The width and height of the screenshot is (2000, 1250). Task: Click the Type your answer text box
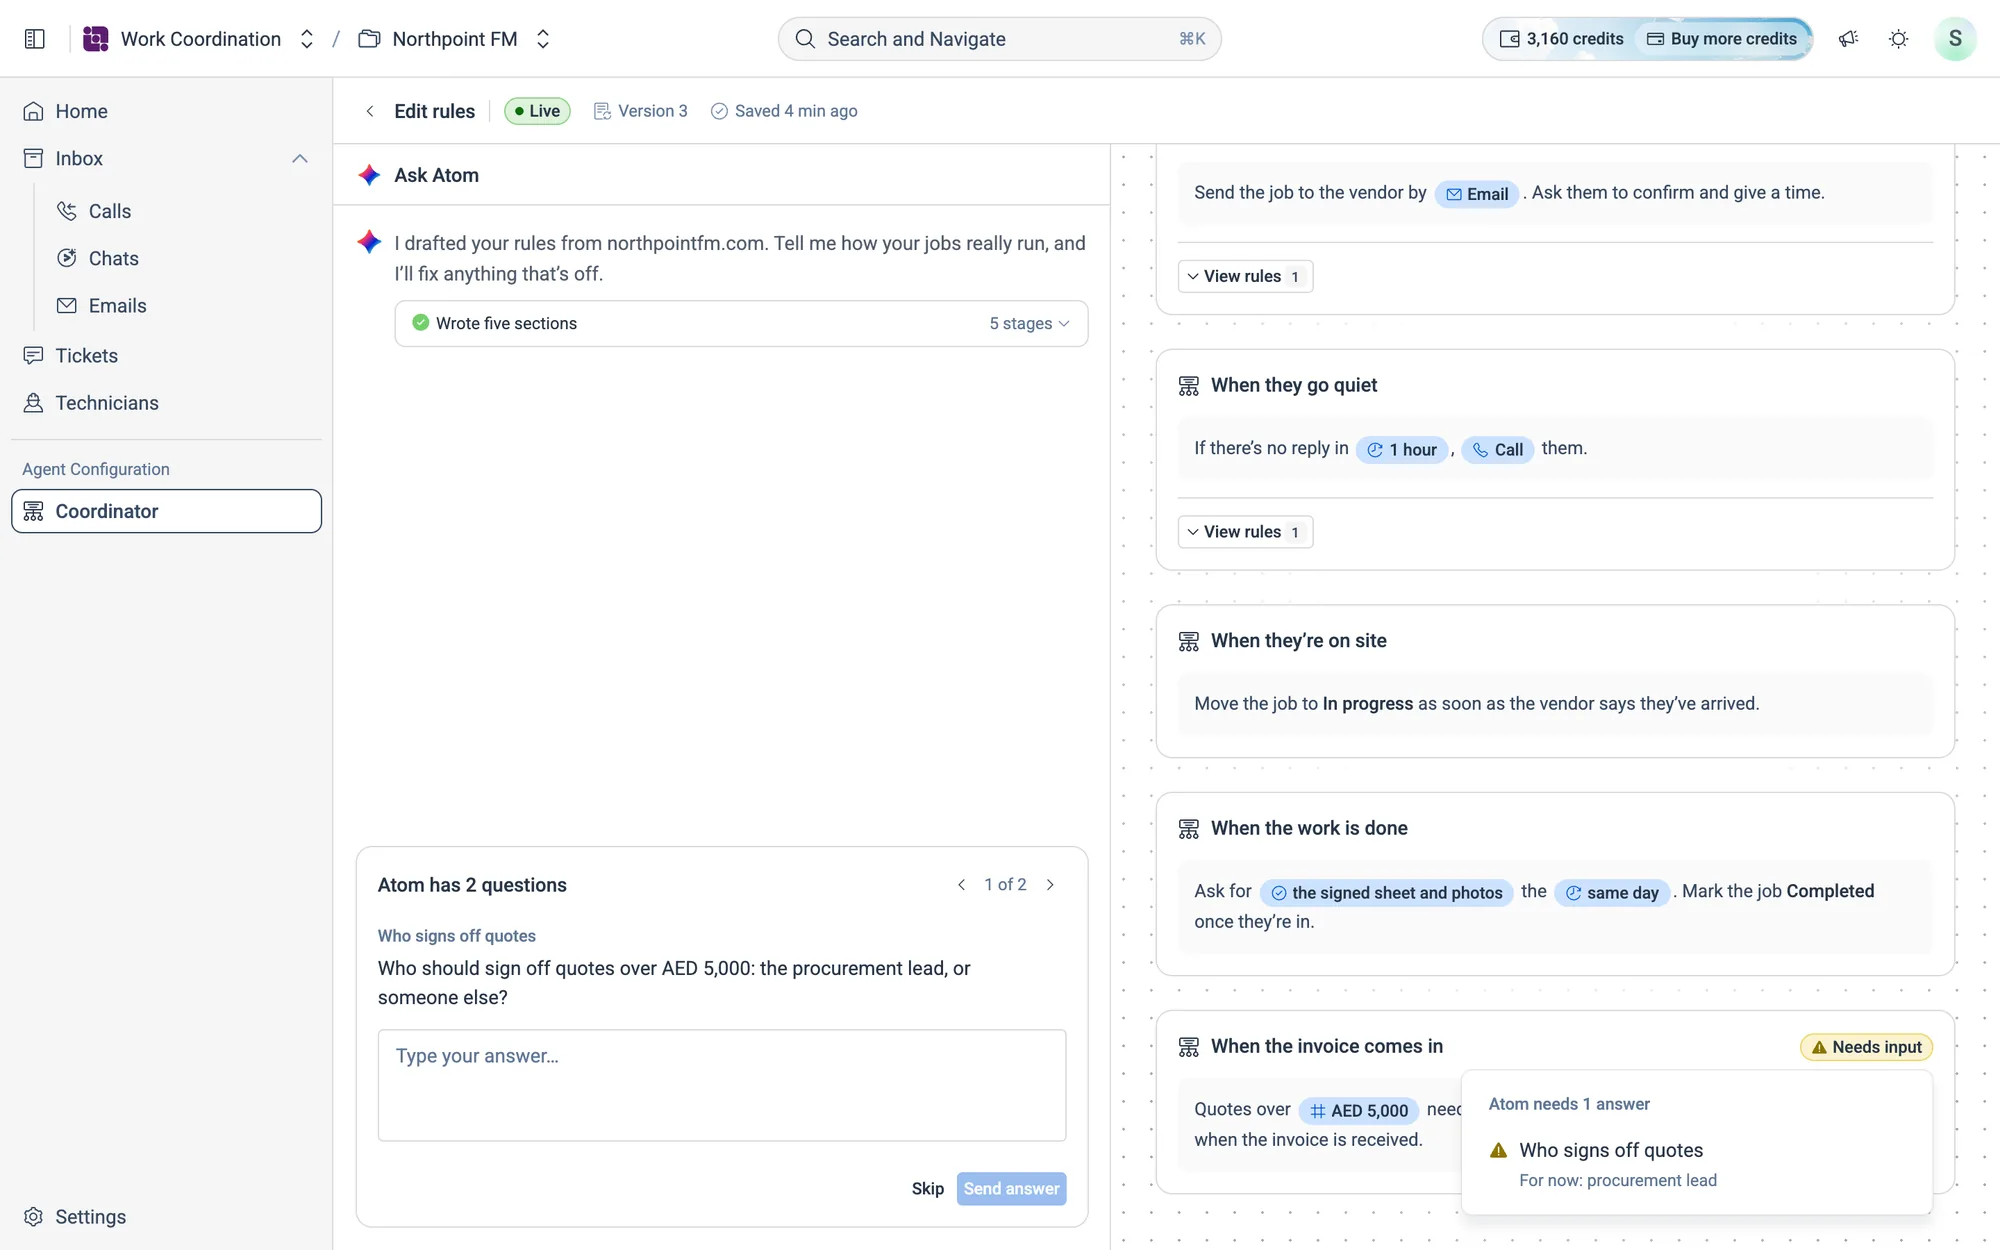click(x=721, y=1086)
